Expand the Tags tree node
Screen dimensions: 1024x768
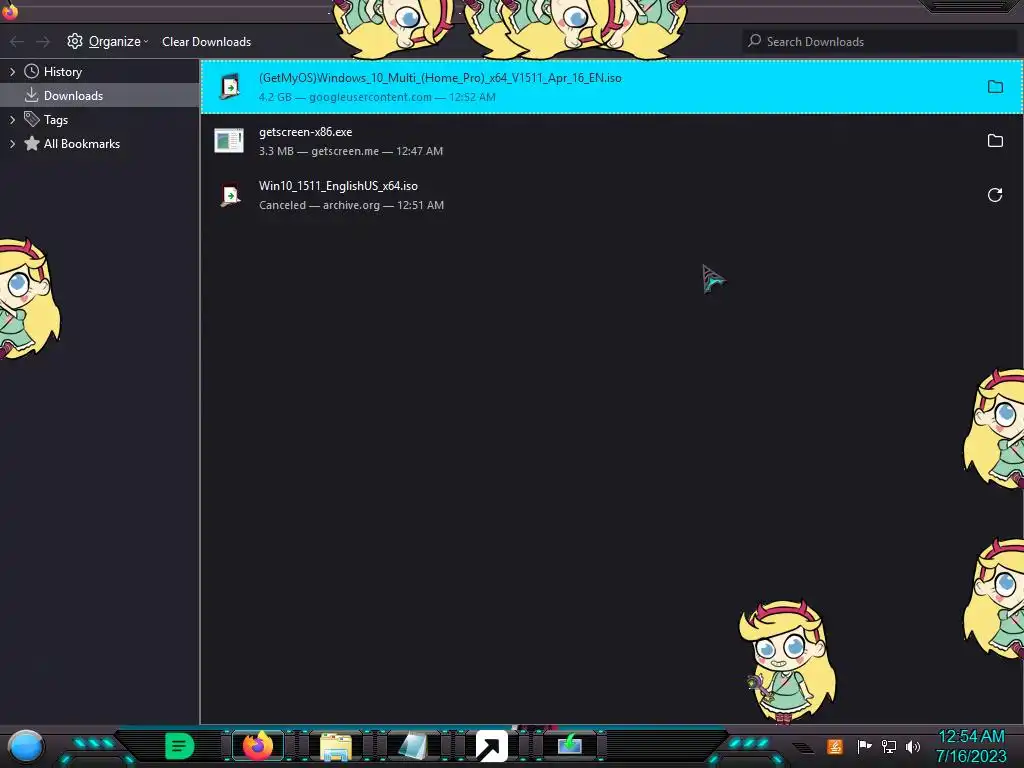[x=12, y=120]
